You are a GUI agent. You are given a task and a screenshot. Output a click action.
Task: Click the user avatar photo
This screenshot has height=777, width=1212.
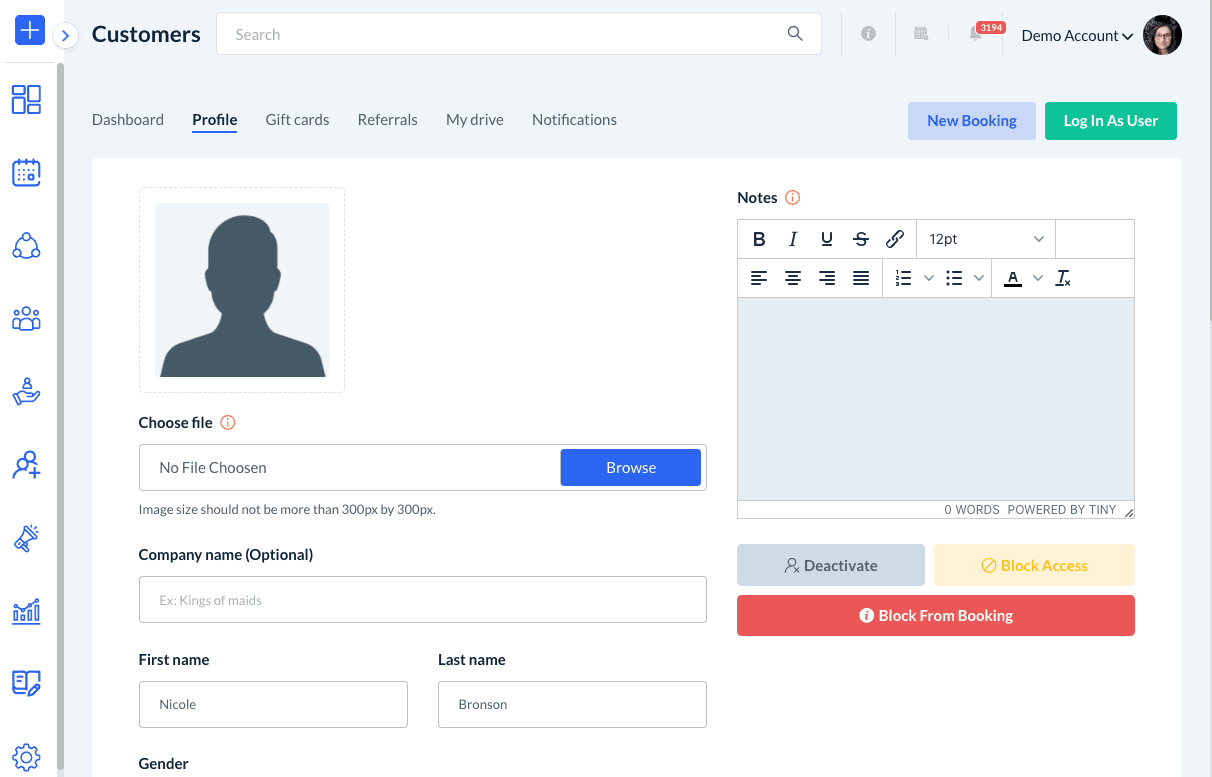click(1162, 35)
